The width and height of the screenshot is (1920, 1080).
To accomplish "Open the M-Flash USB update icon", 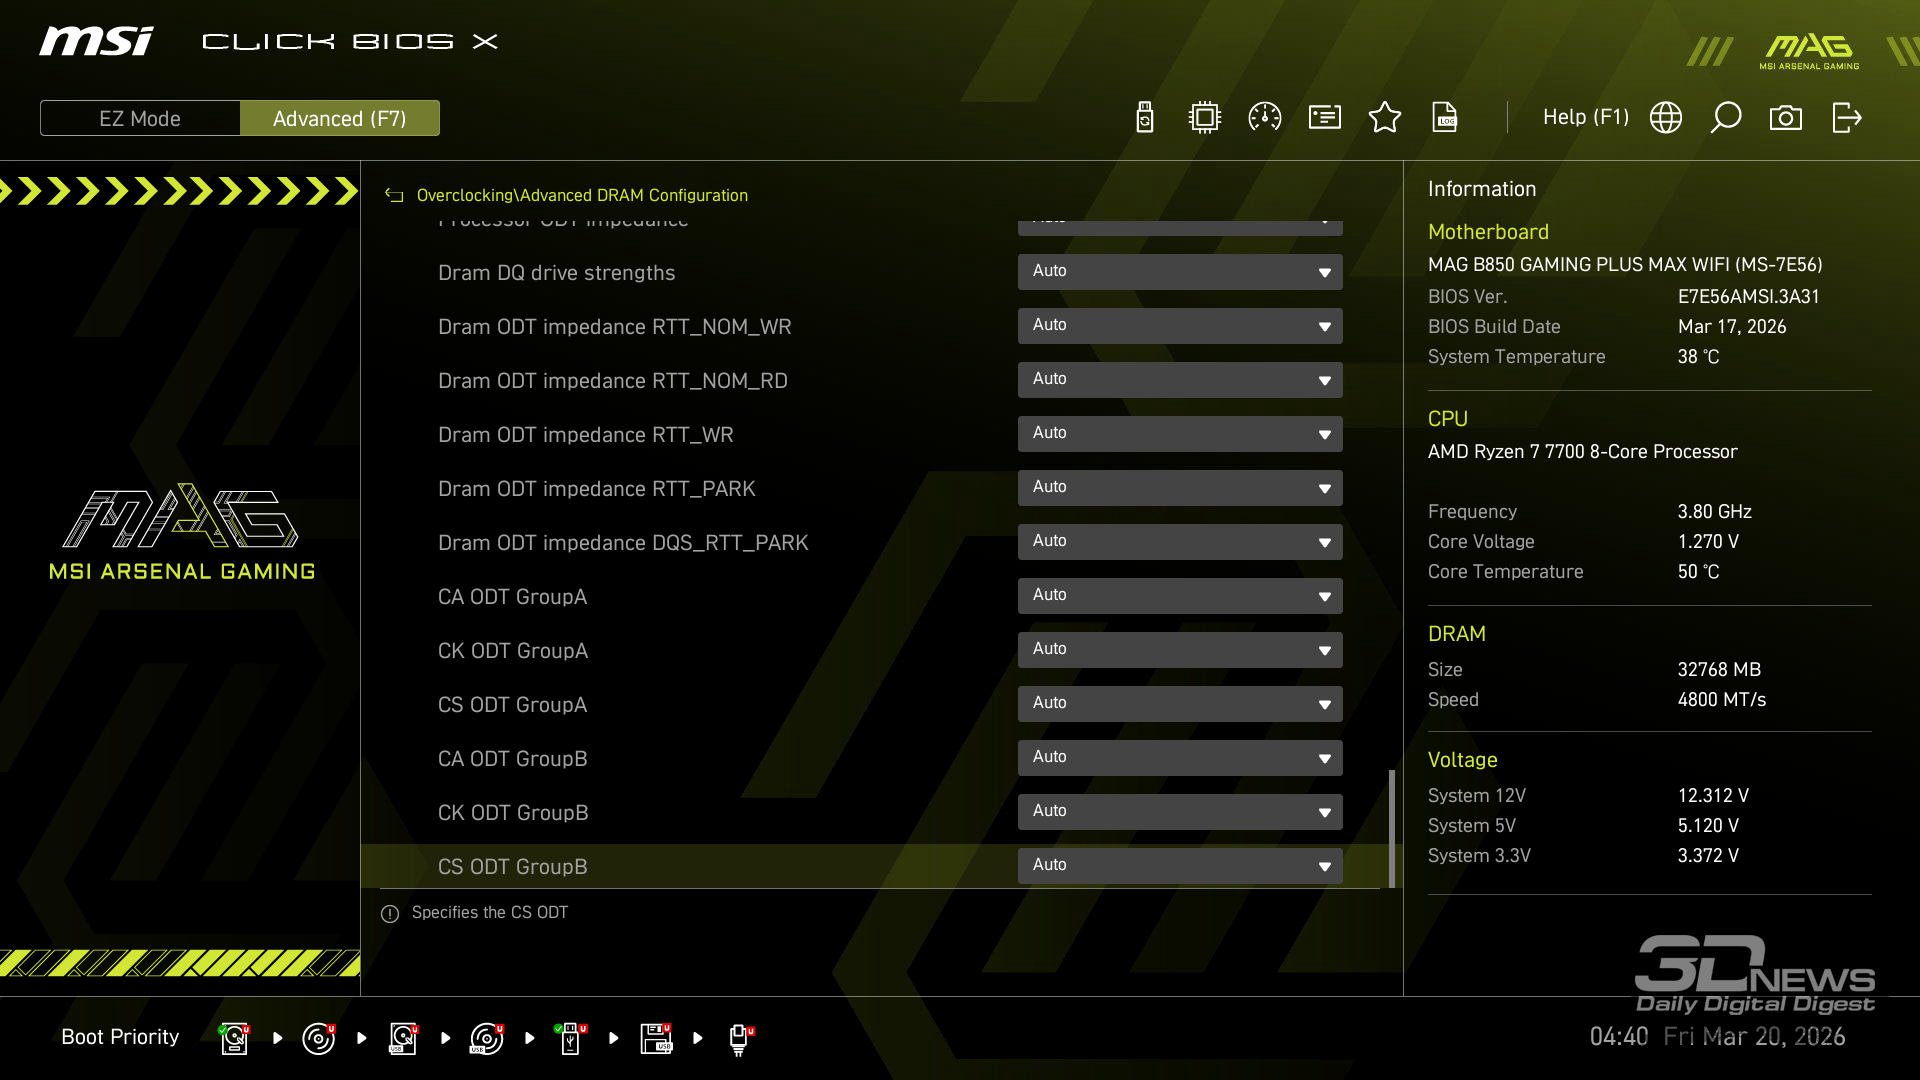I will 1145,118.
